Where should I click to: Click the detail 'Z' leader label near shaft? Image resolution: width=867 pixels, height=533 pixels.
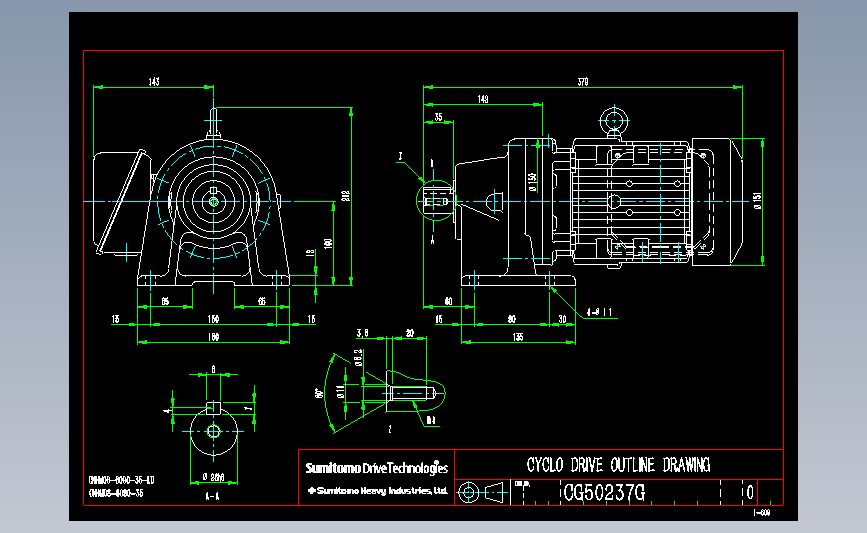(400, 156)
